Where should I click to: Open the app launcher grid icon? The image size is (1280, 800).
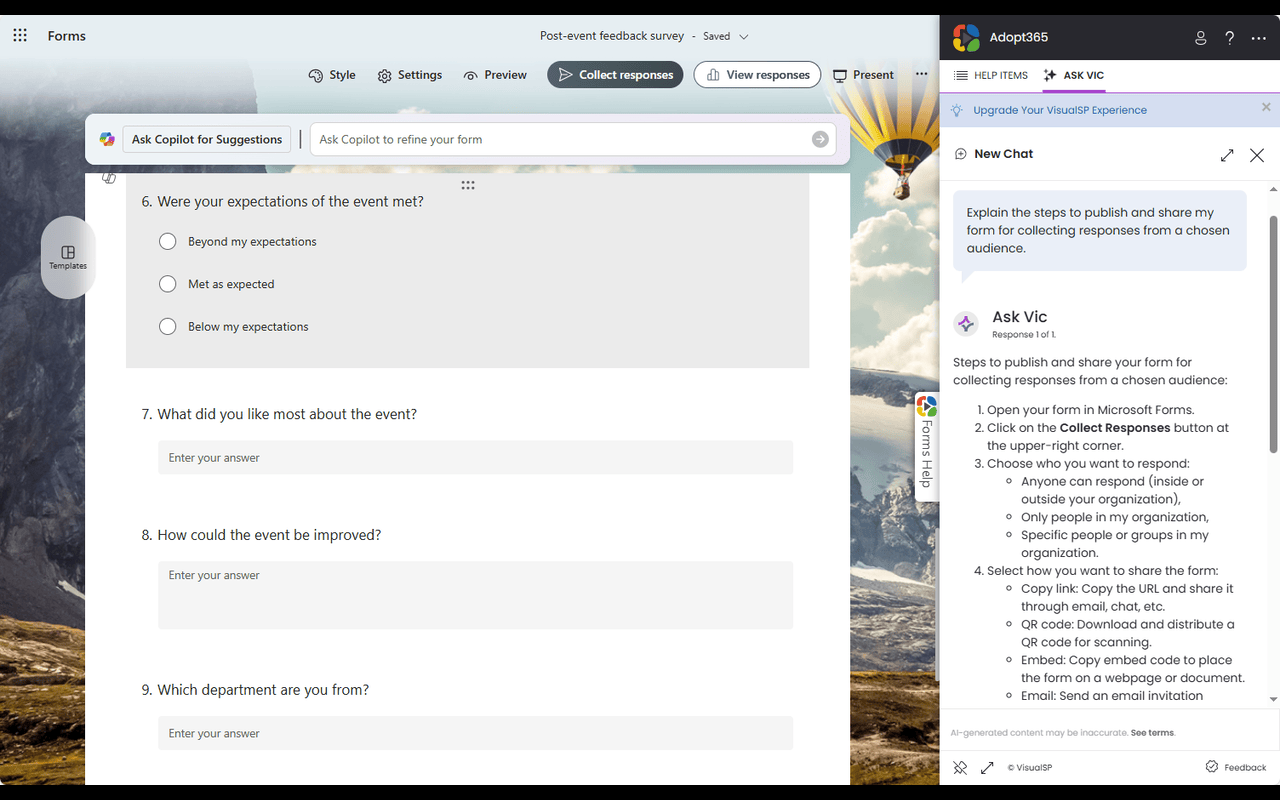[20, 36]
